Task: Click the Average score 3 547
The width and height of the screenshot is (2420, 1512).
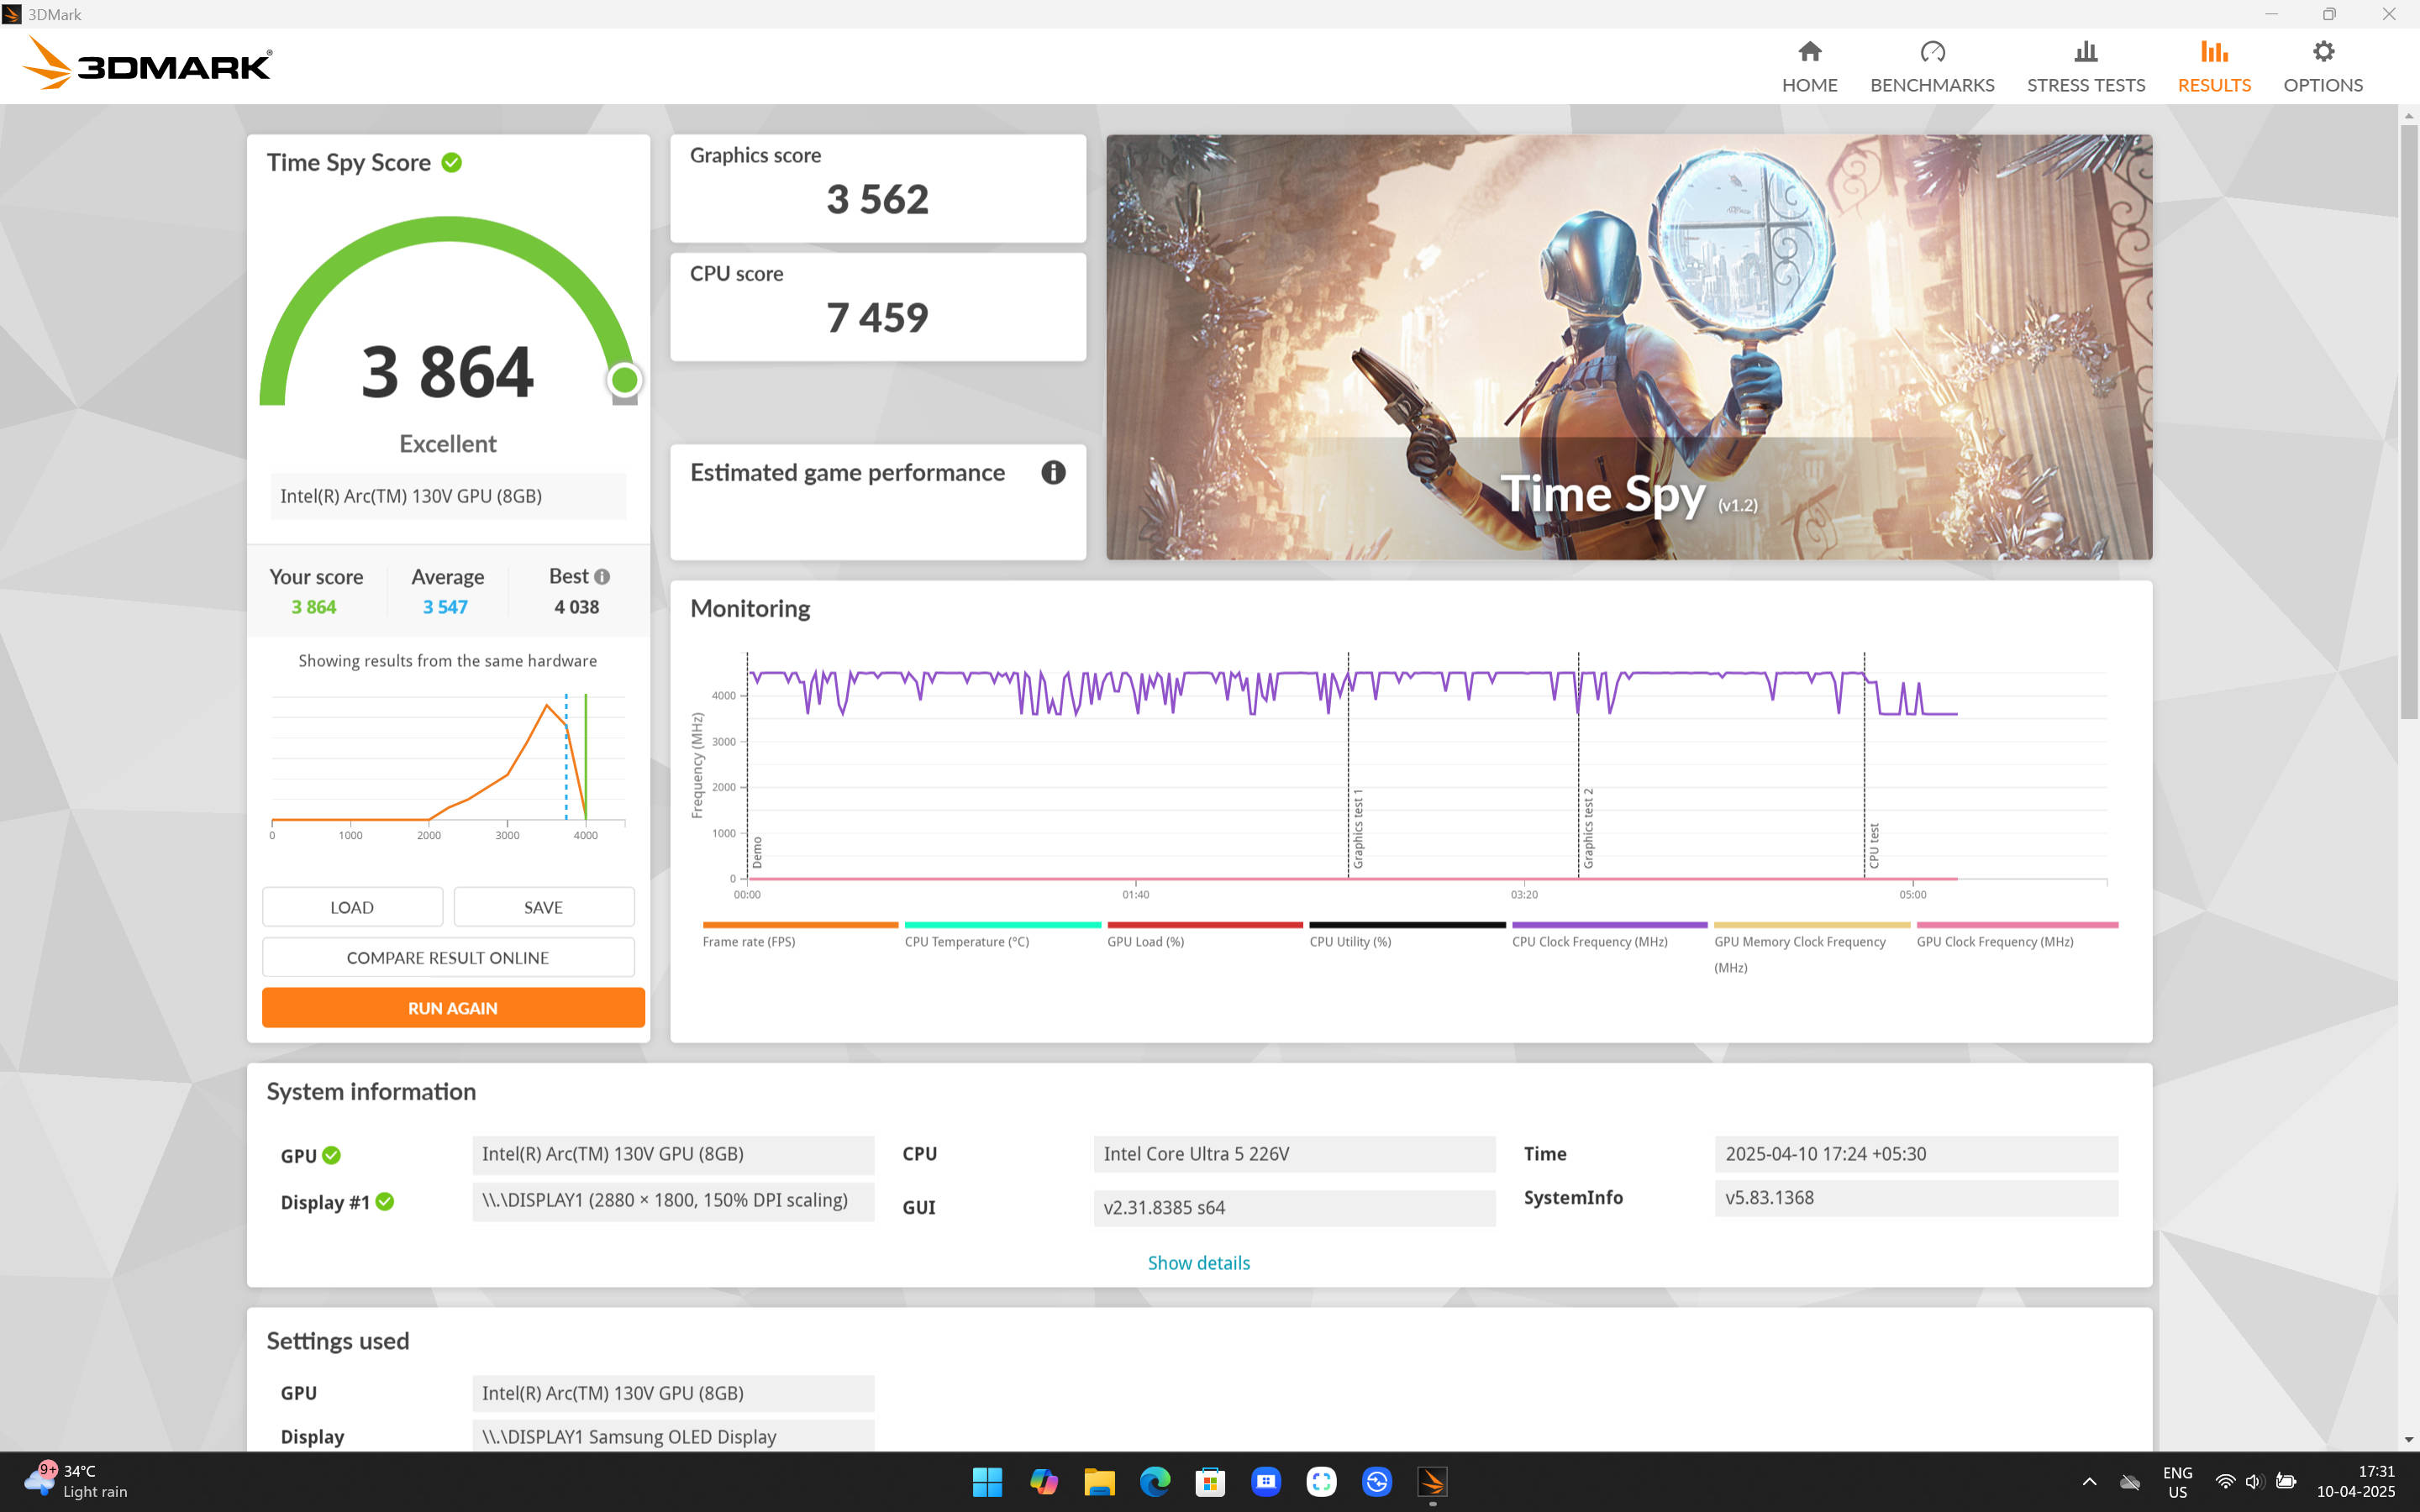Action: tap(445, 606)
